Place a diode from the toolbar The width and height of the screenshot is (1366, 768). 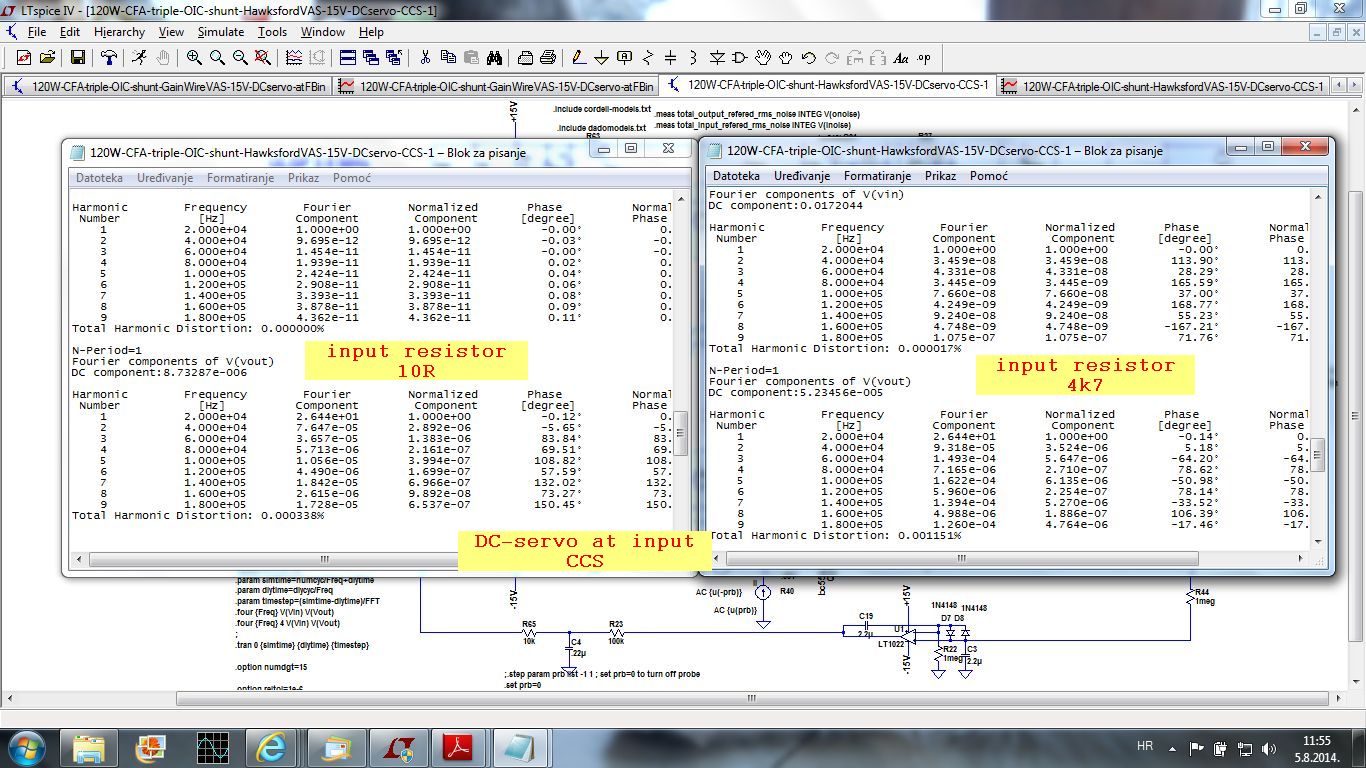tap(717, 57)
